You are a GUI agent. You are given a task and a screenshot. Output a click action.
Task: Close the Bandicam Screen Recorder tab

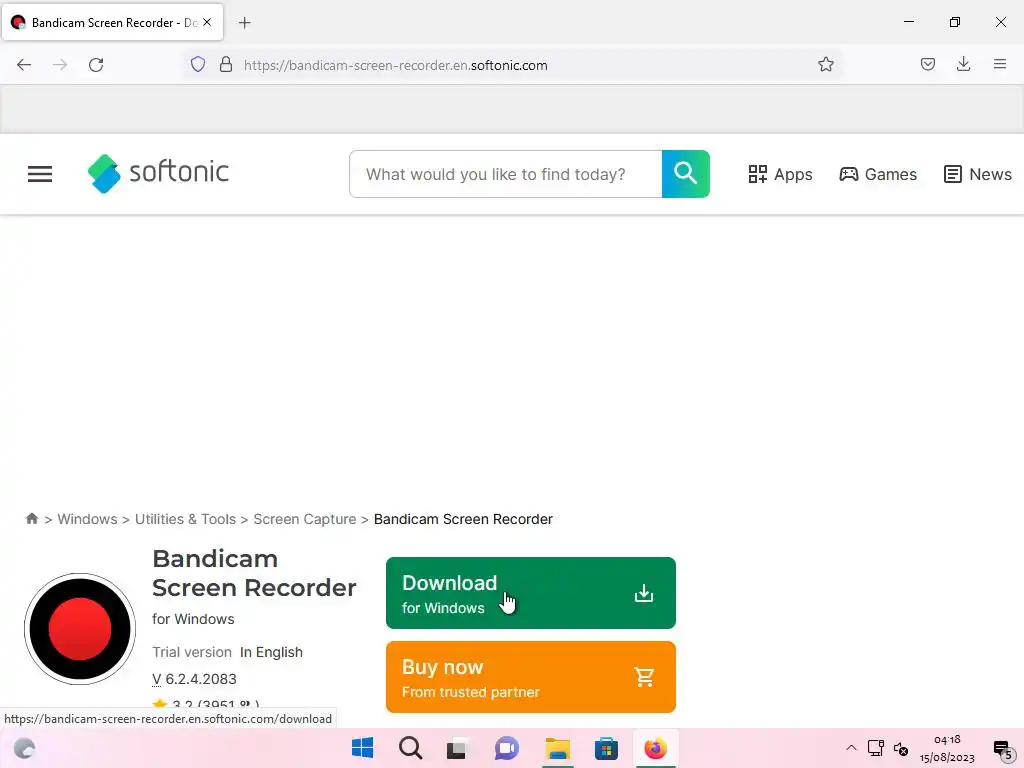point(207,22)
